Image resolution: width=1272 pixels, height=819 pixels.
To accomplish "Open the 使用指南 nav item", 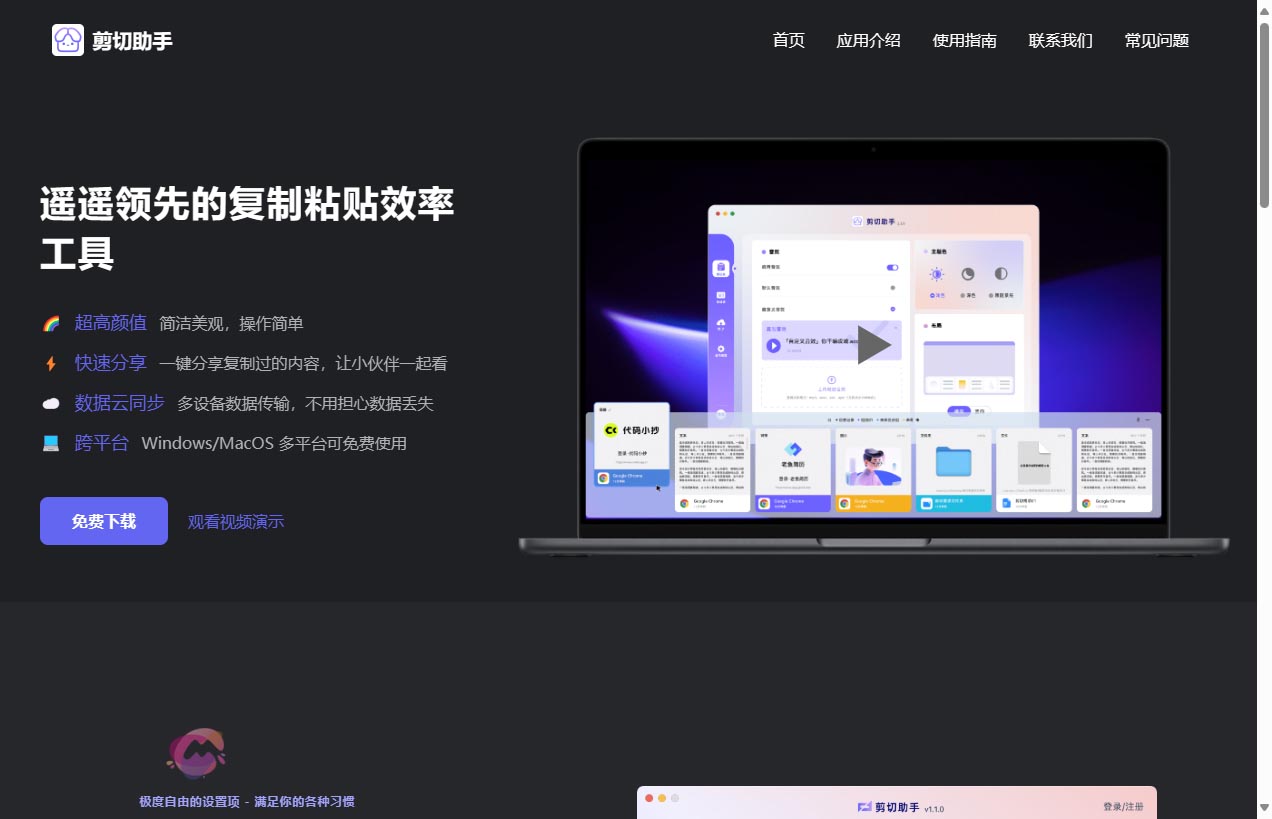I will (964, 41).
